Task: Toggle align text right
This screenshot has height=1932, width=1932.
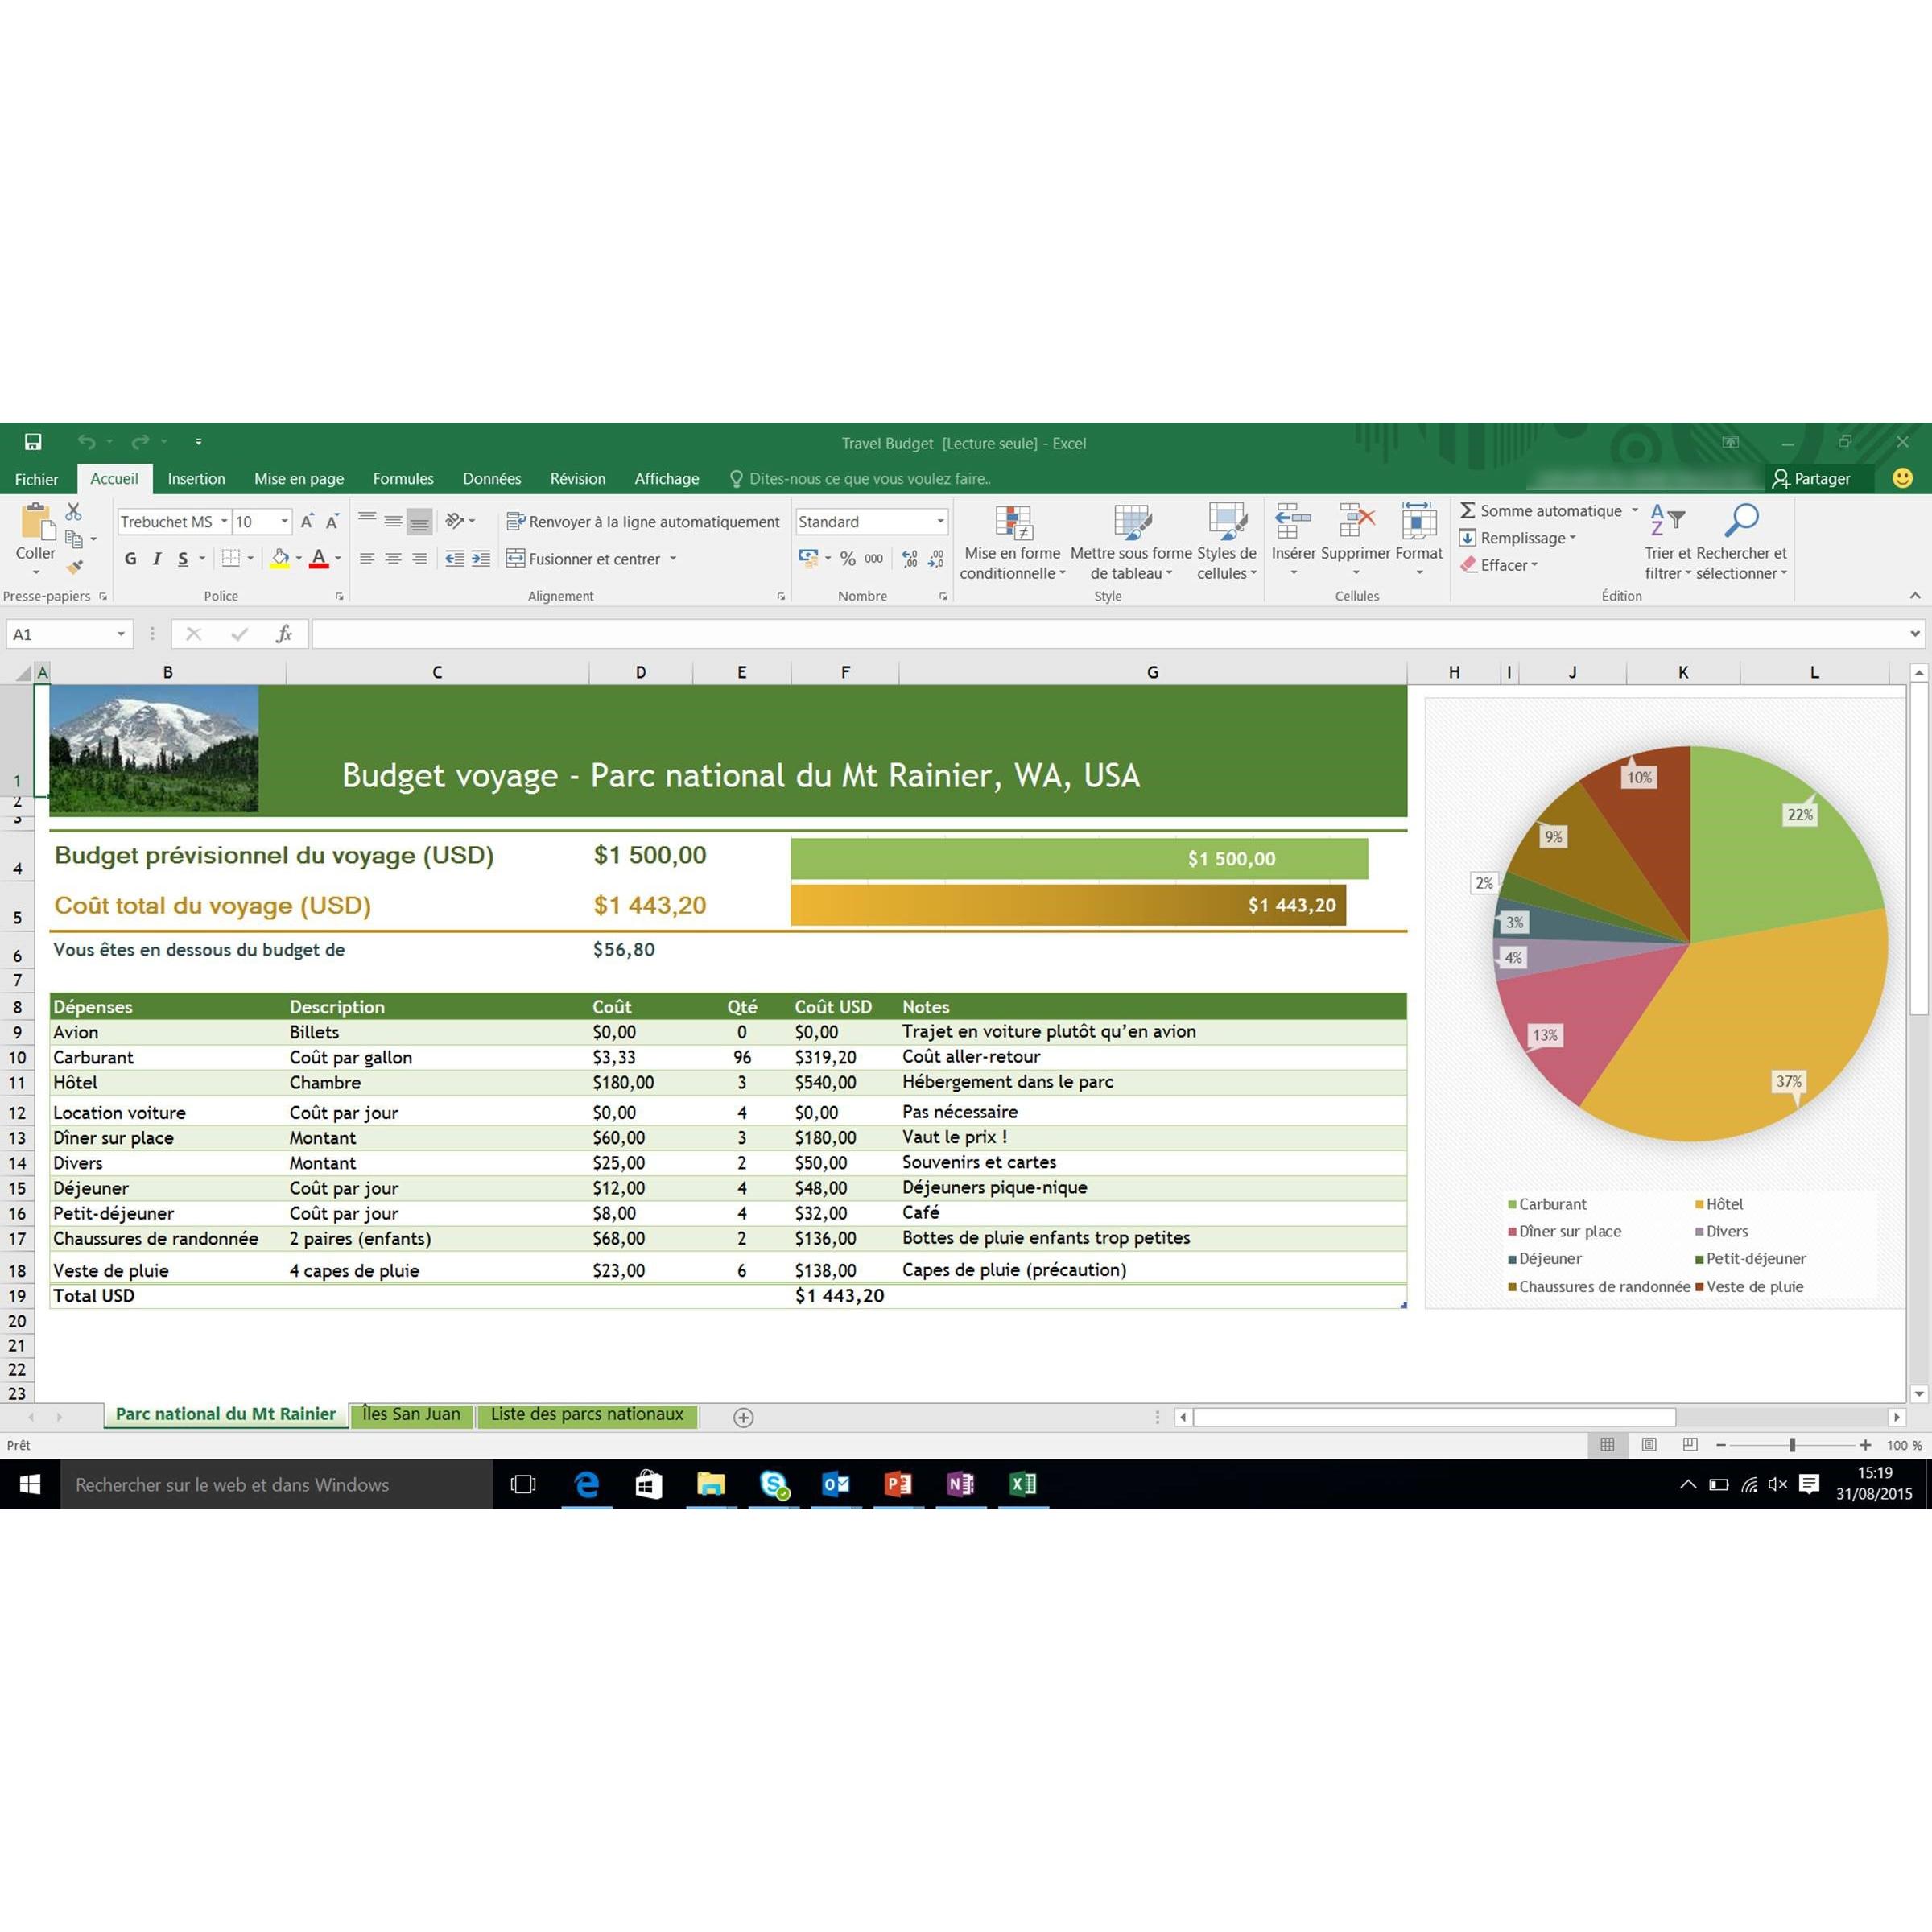Action: pos(419,559)
